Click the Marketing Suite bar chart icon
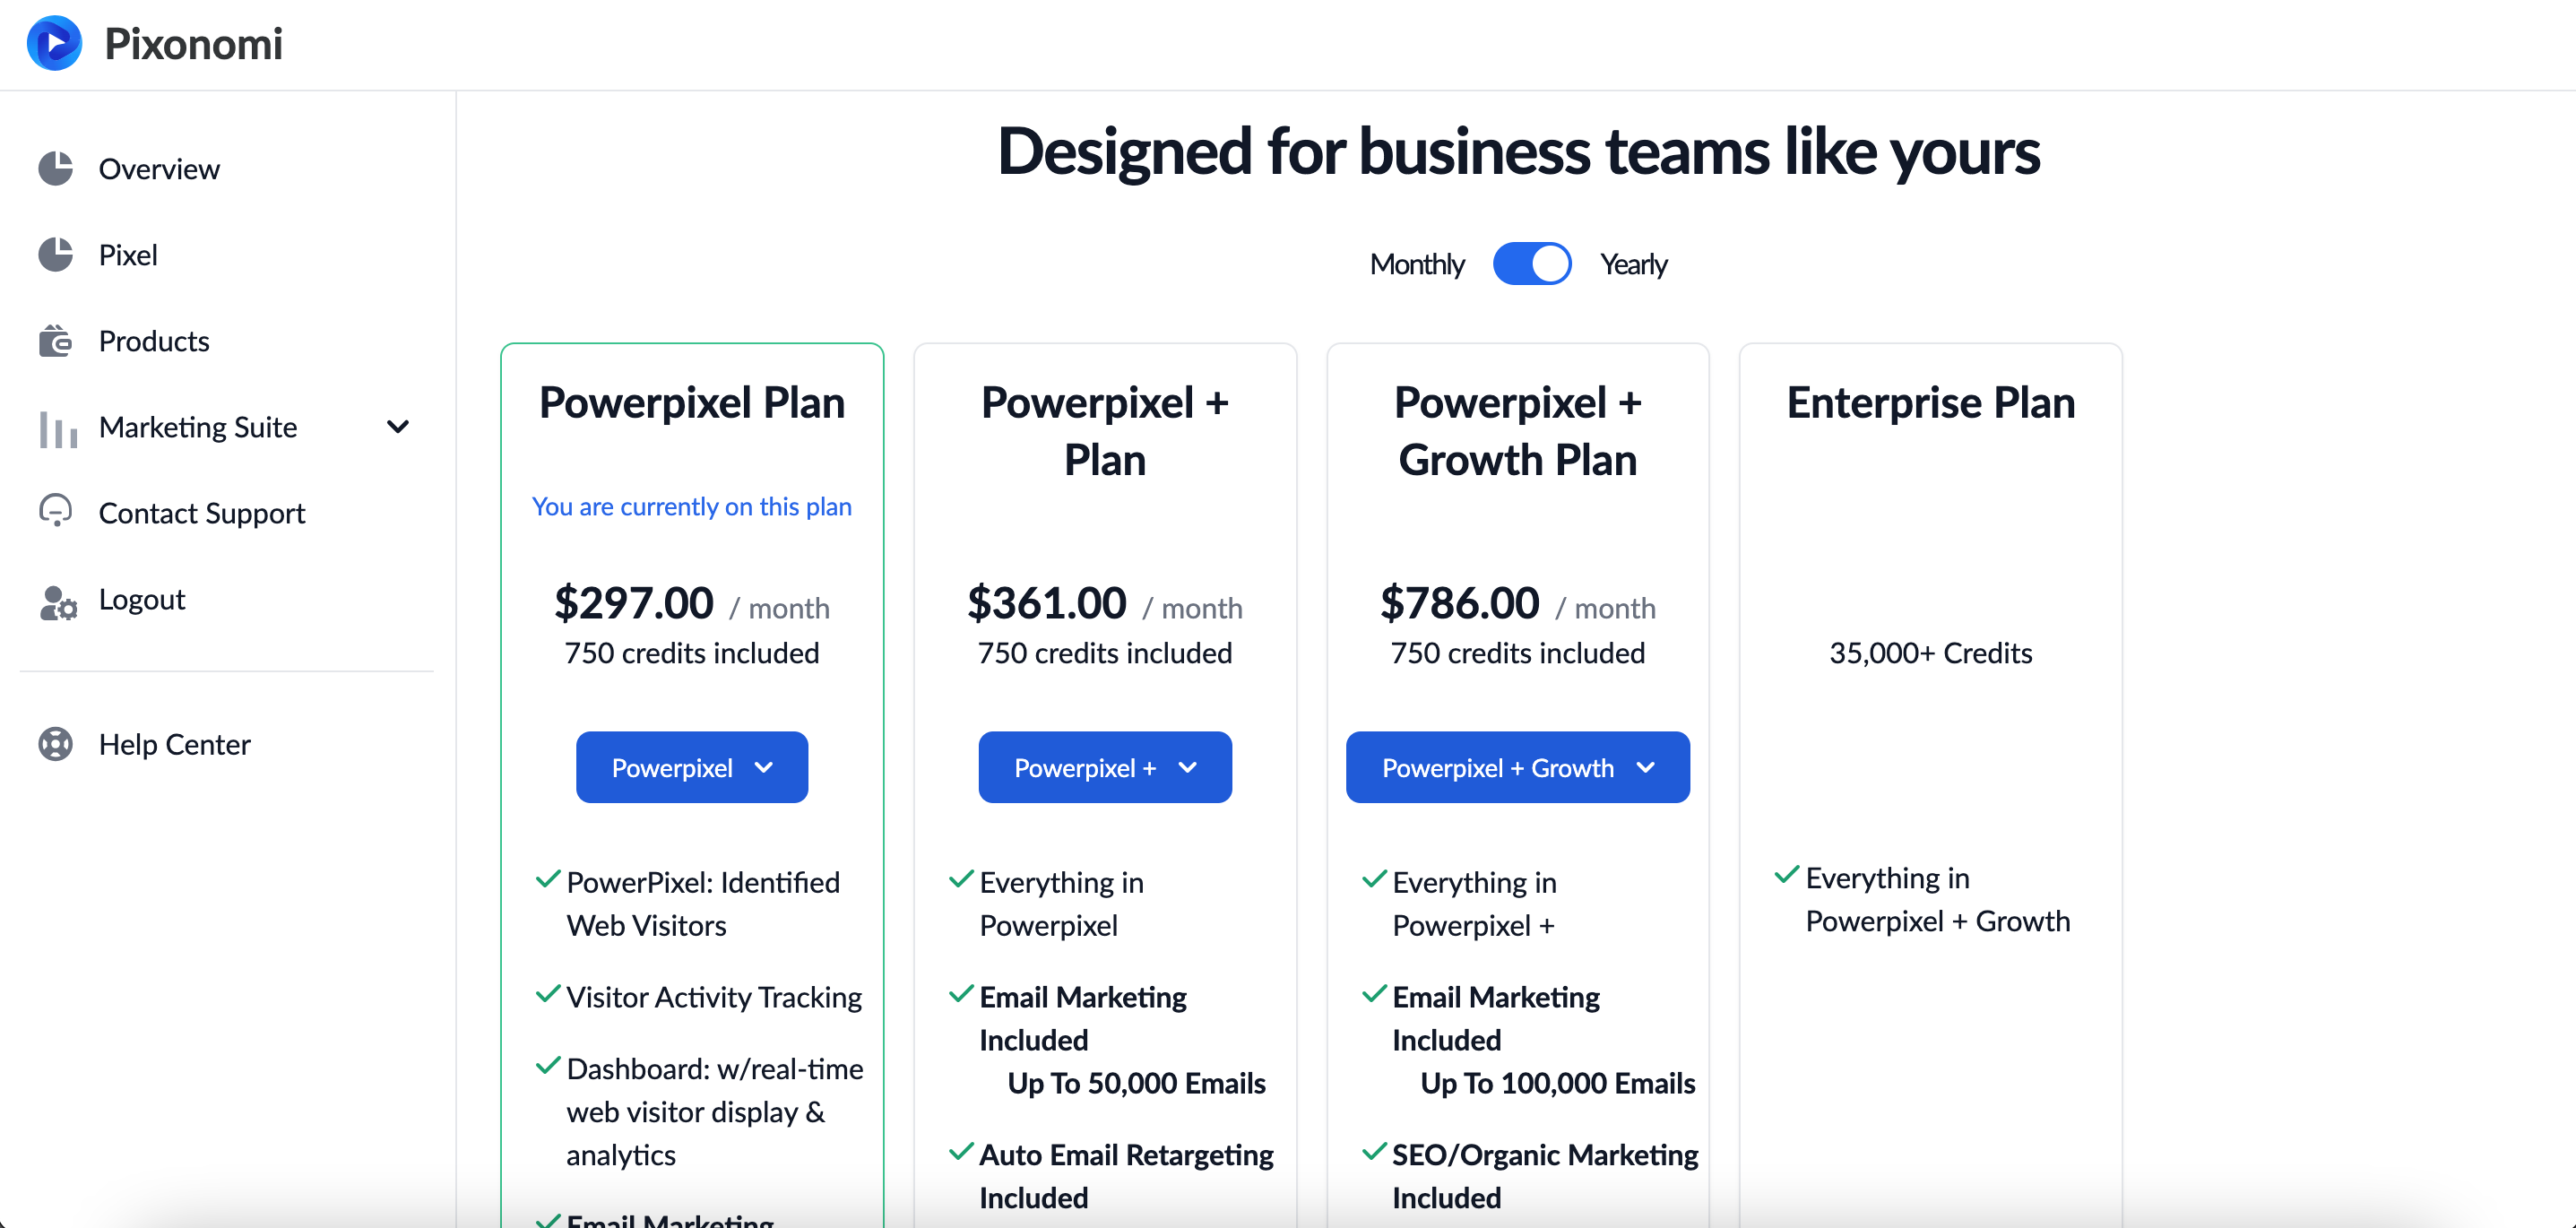 coord(58,428)
